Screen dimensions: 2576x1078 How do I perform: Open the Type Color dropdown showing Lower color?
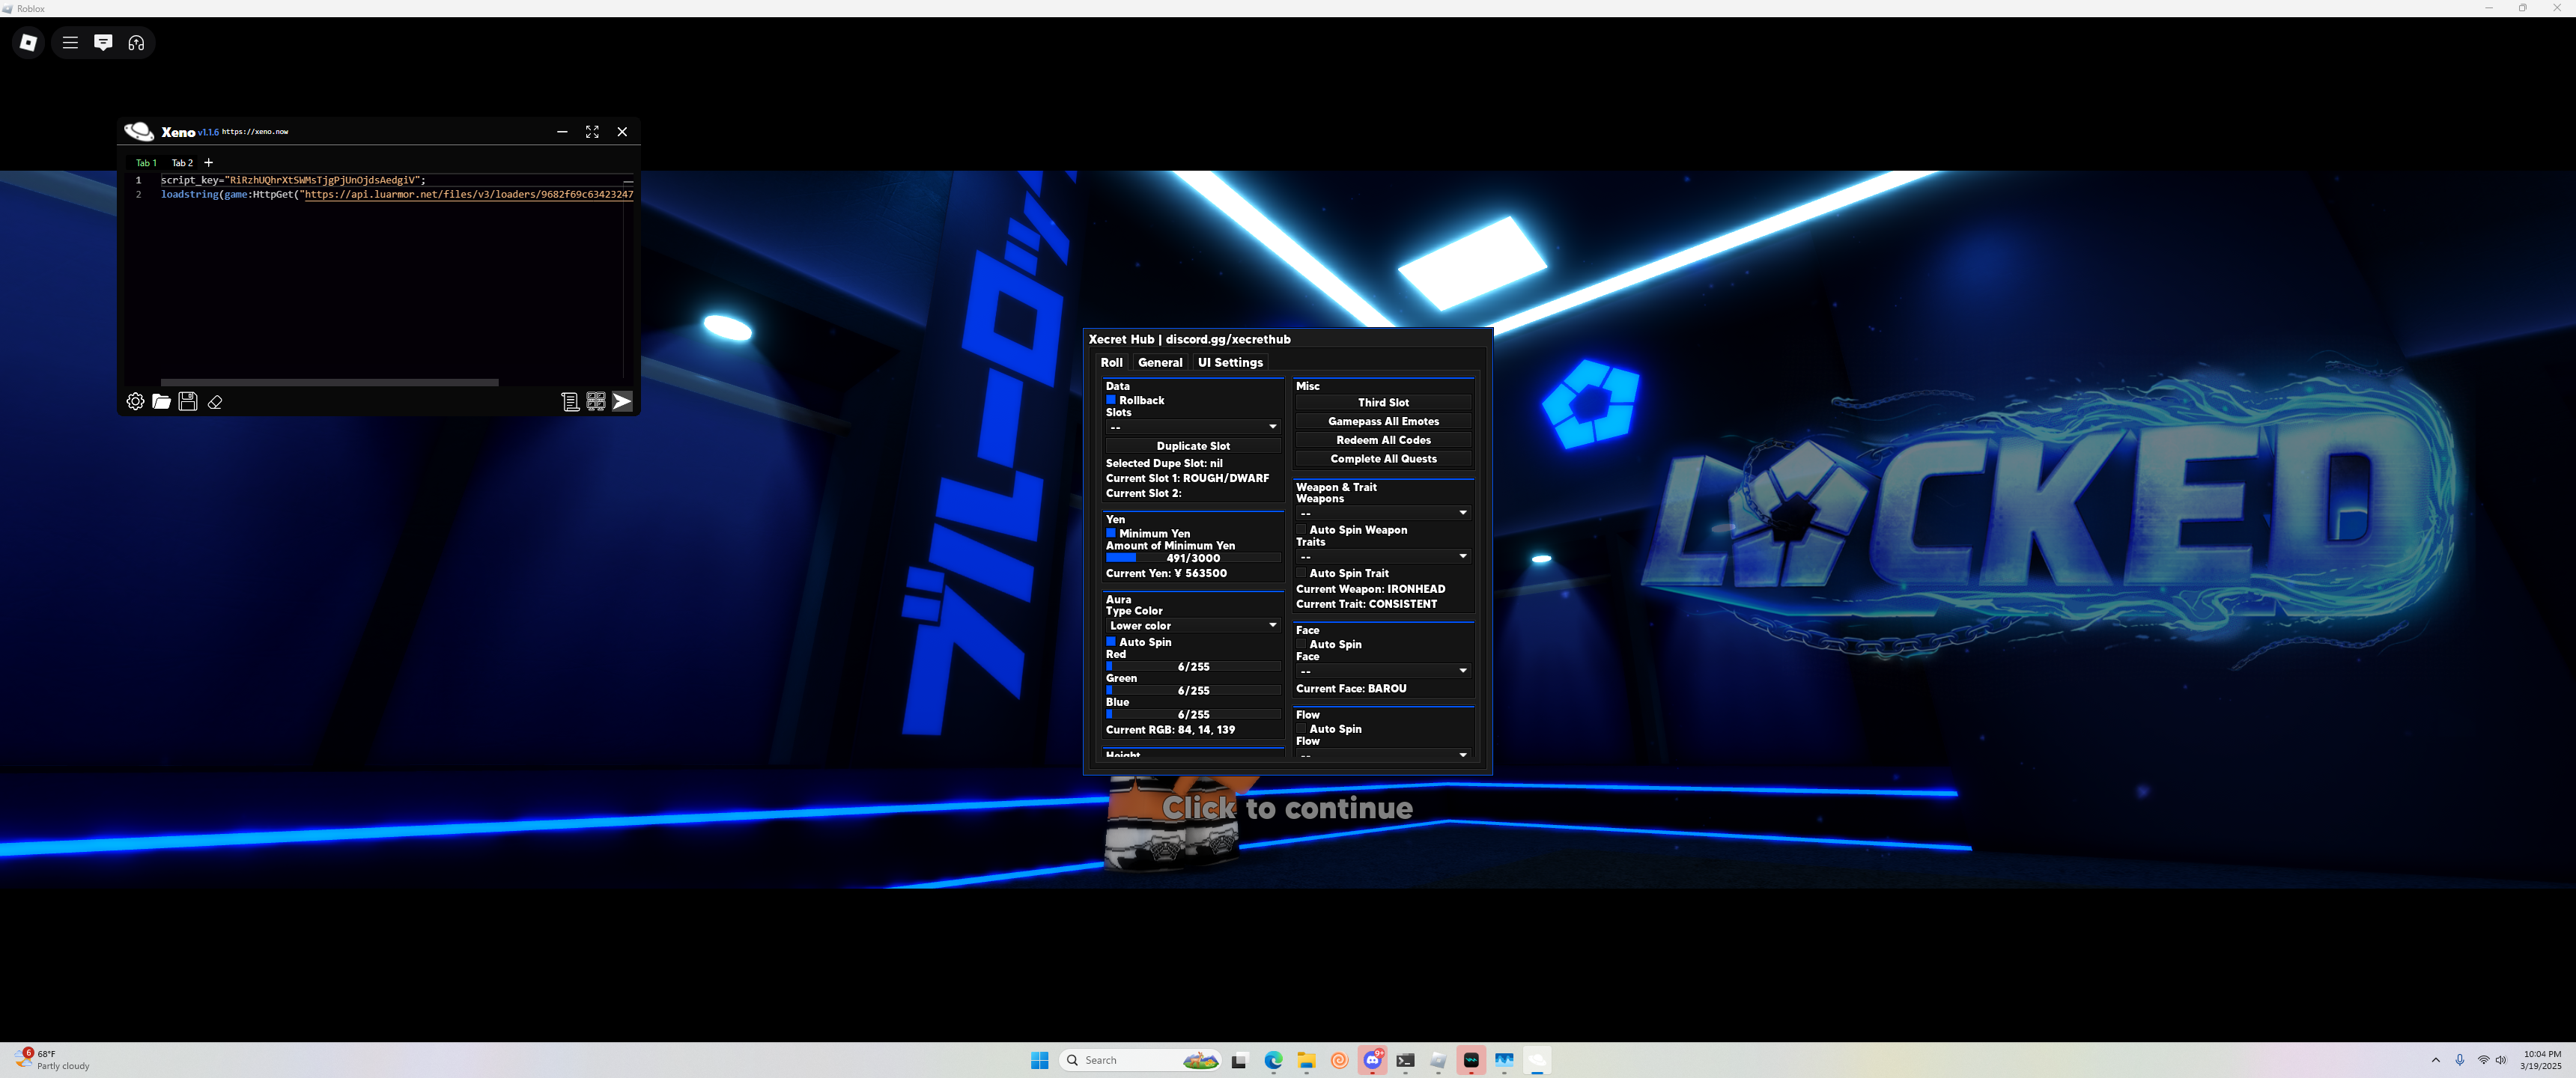pos(1192,625)
